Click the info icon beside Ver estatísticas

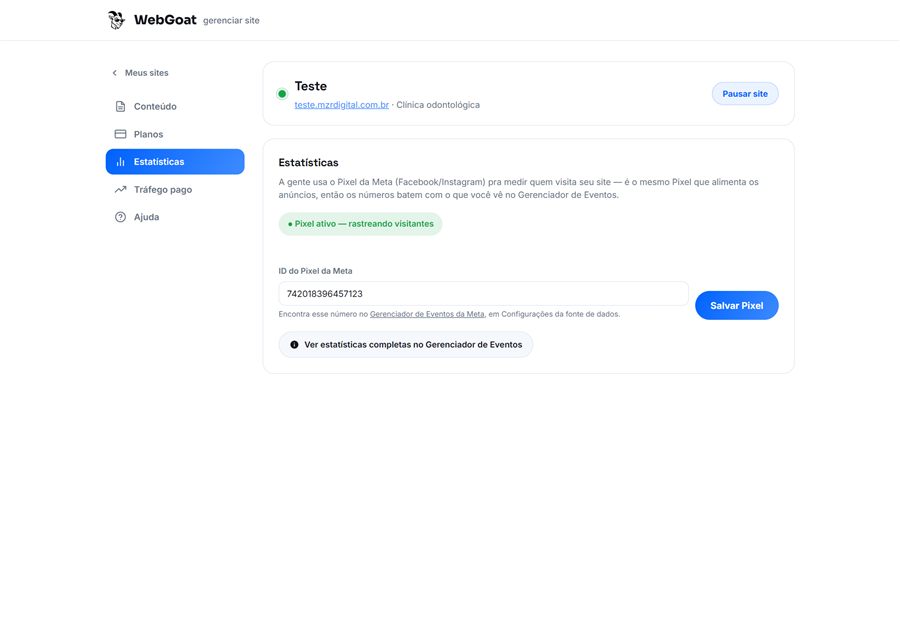click(x=294, y=344)
